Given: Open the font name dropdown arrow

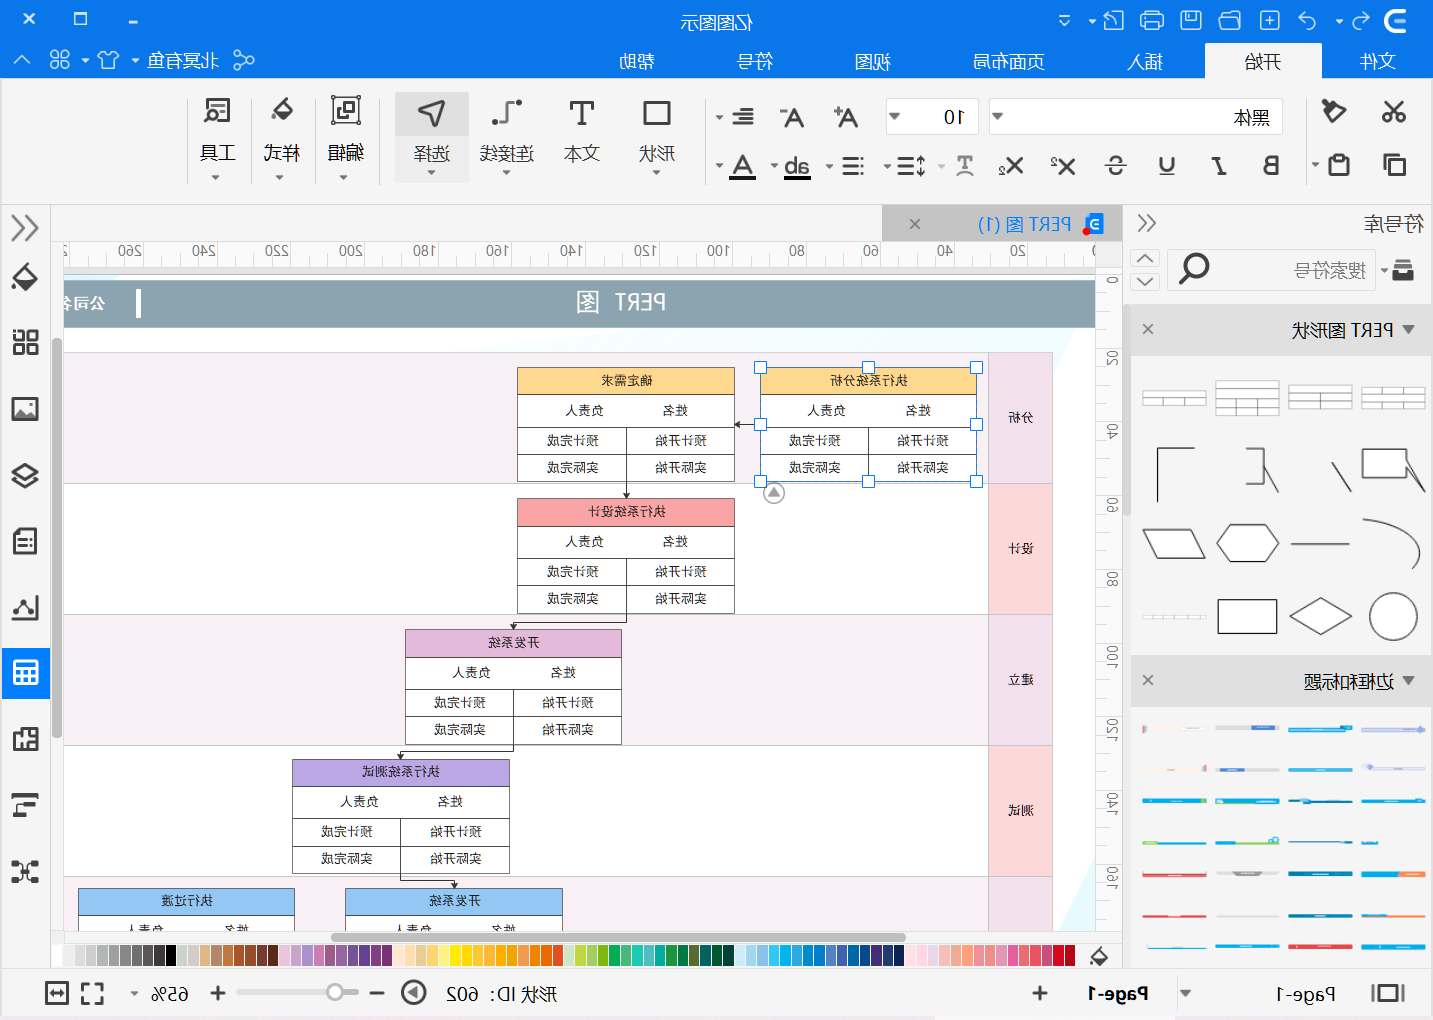Looking at the screenshot, I should 997,116.
